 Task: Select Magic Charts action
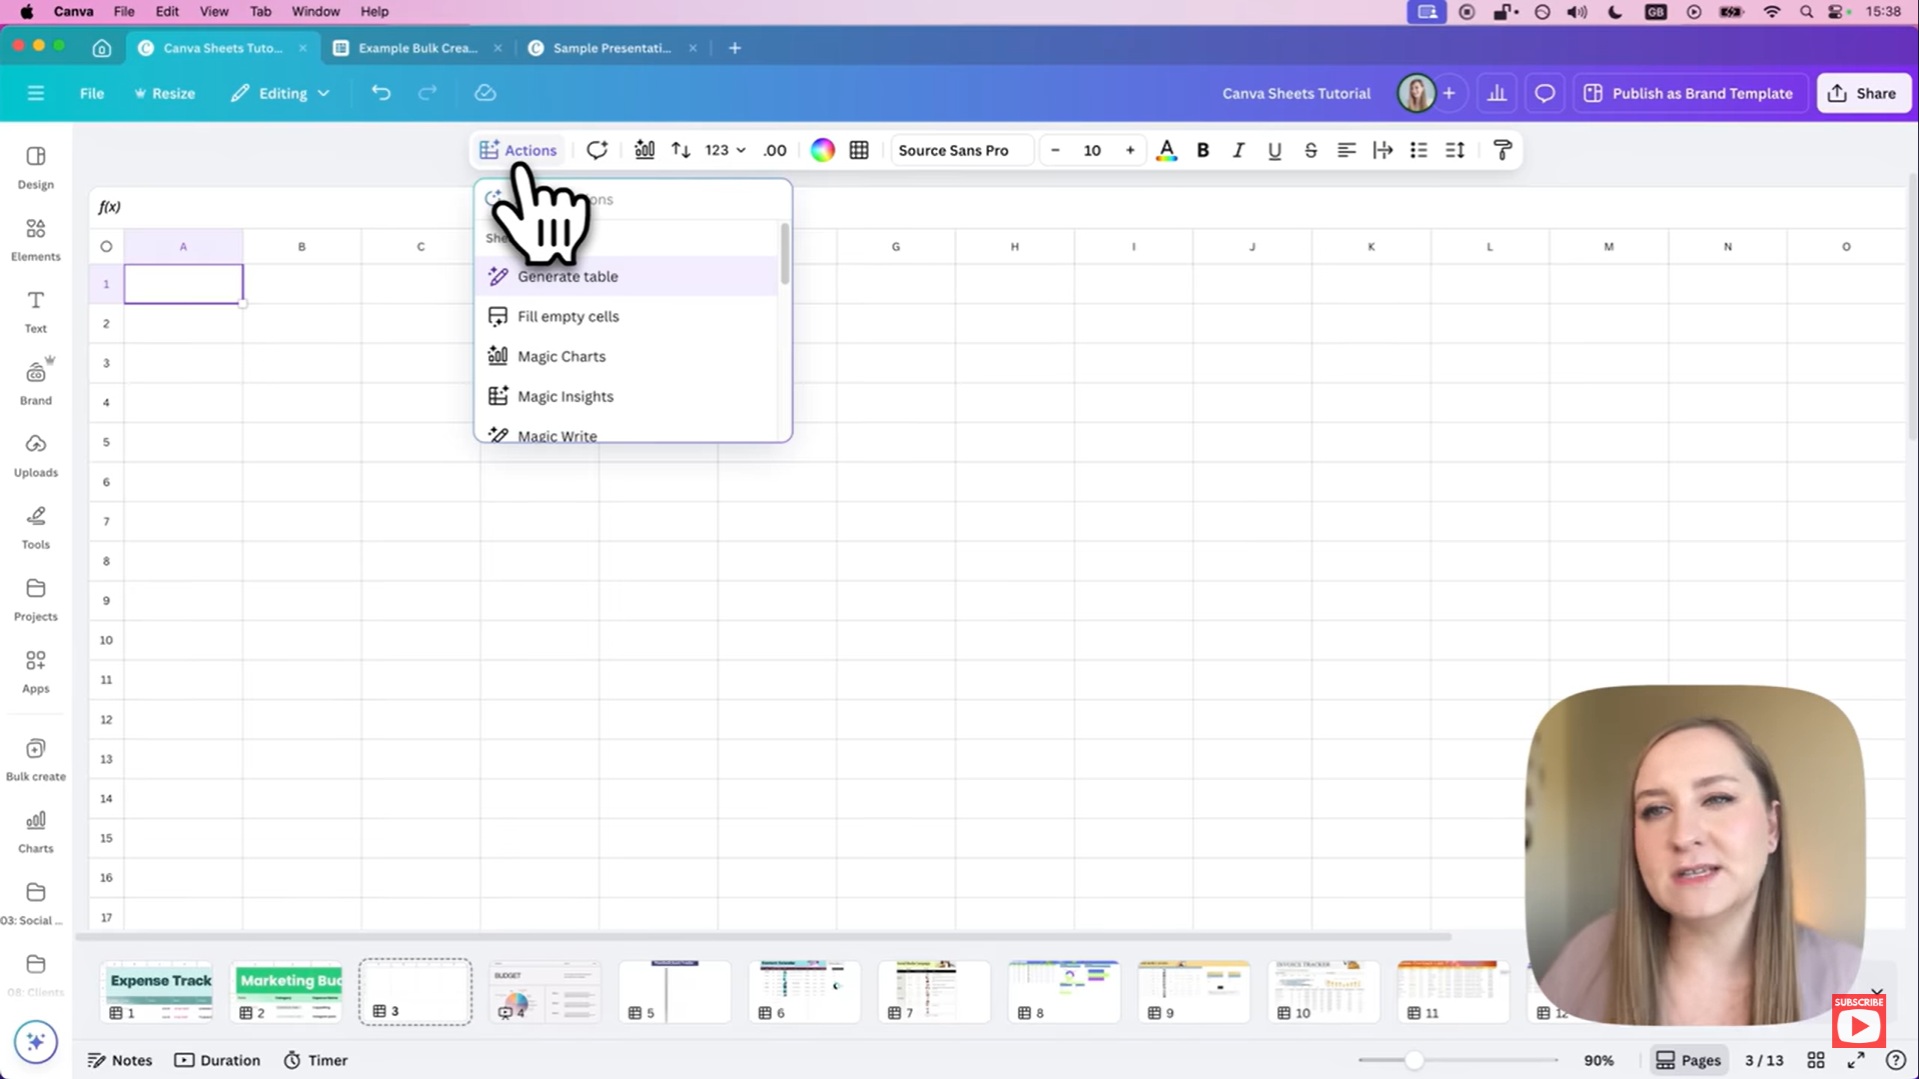click(628, 356)
